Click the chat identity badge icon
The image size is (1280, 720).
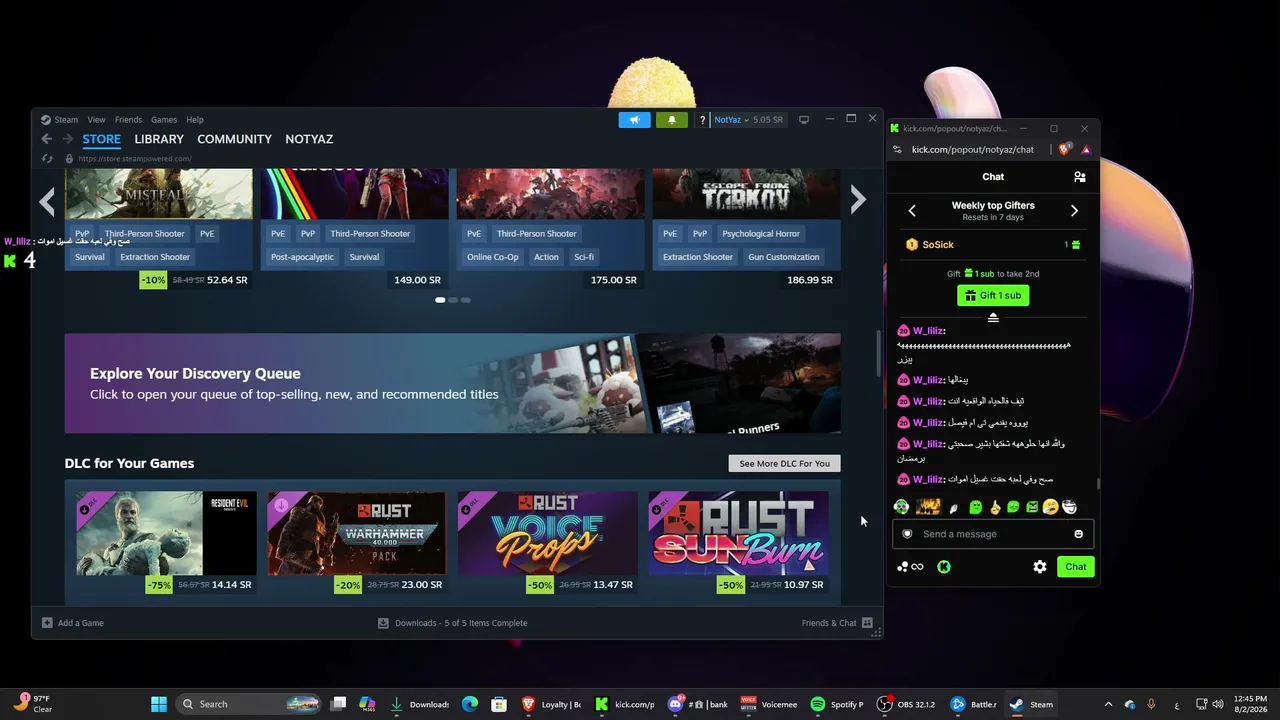907,534
